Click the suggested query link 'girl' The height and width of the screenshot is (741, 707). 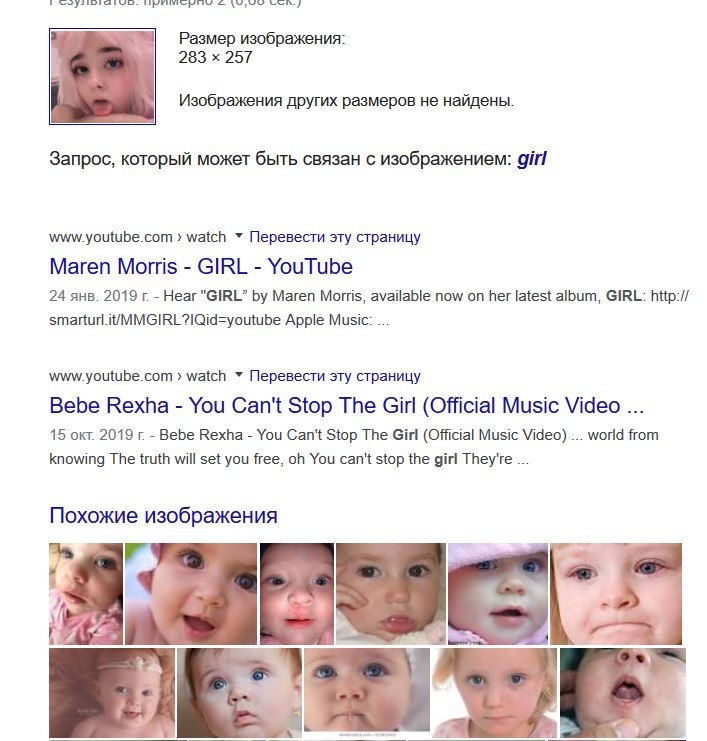click(x=532, y=159)
